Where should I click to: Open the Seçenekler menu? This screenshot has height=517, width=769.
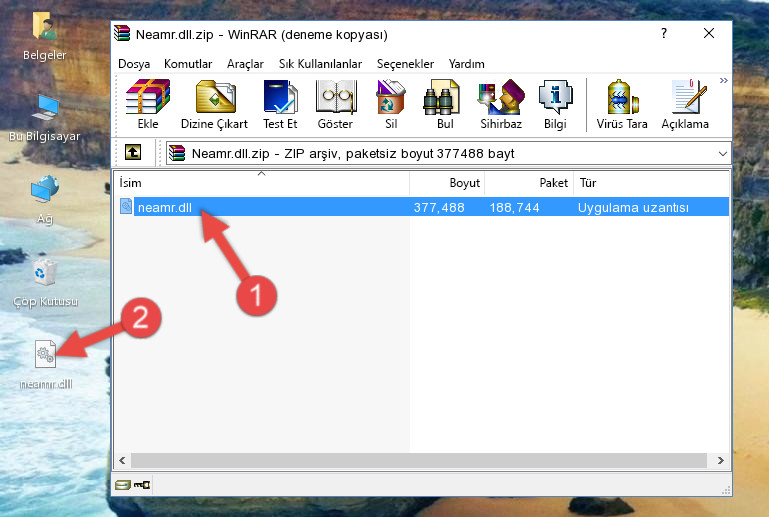point(405,64)
